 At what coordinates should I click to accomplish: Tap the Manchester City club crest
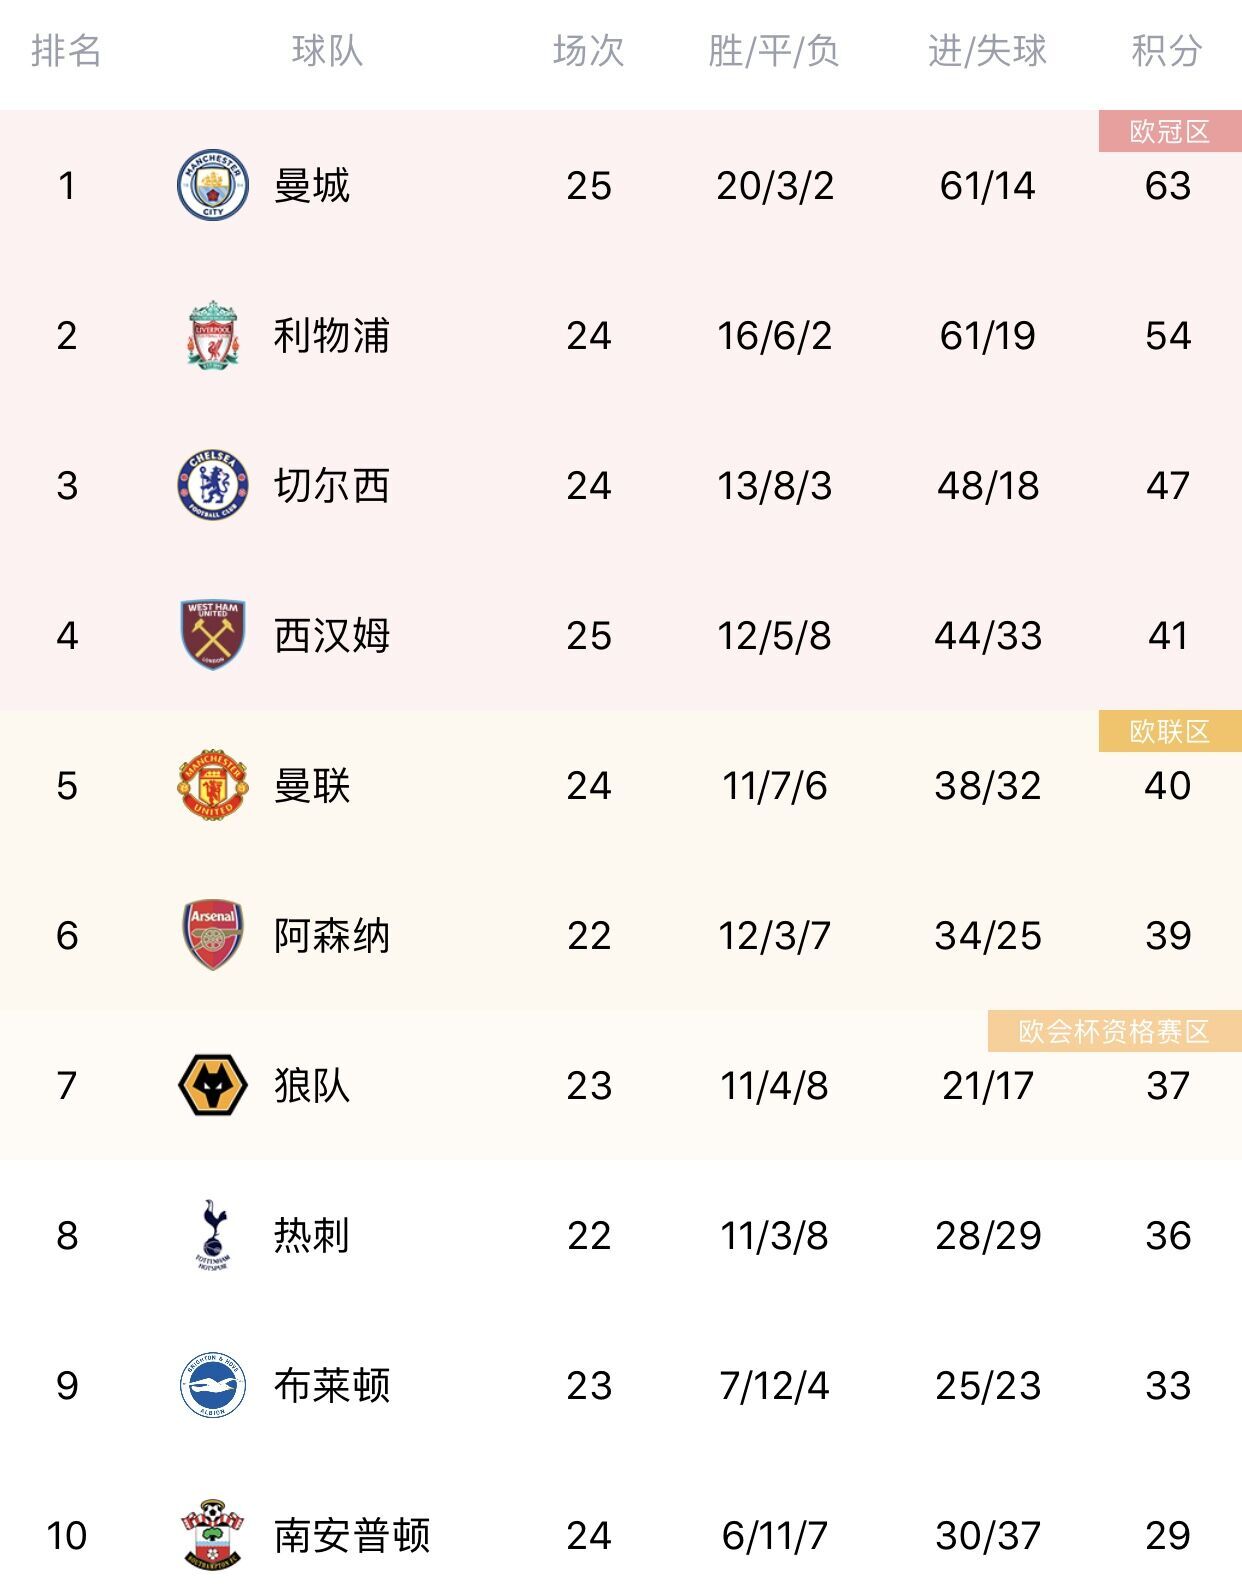(212, 185)
